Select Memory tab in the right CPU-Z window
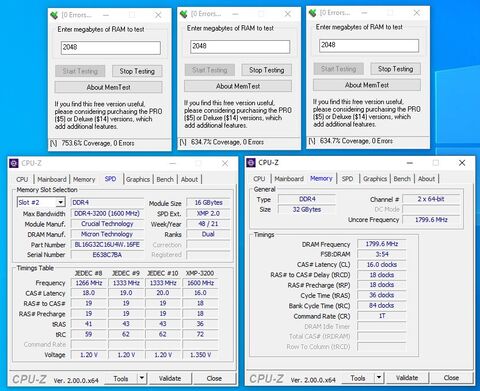480x391 pixels. click(x=321, y=178)
